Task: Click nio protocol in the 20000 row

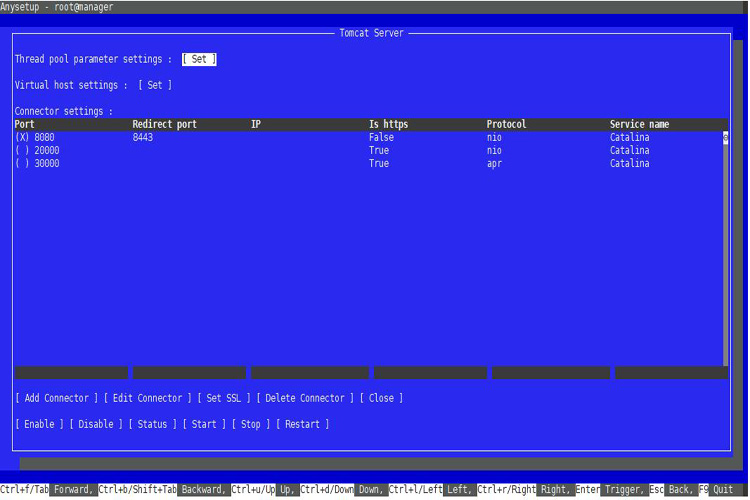Action: tap(494, 150)
